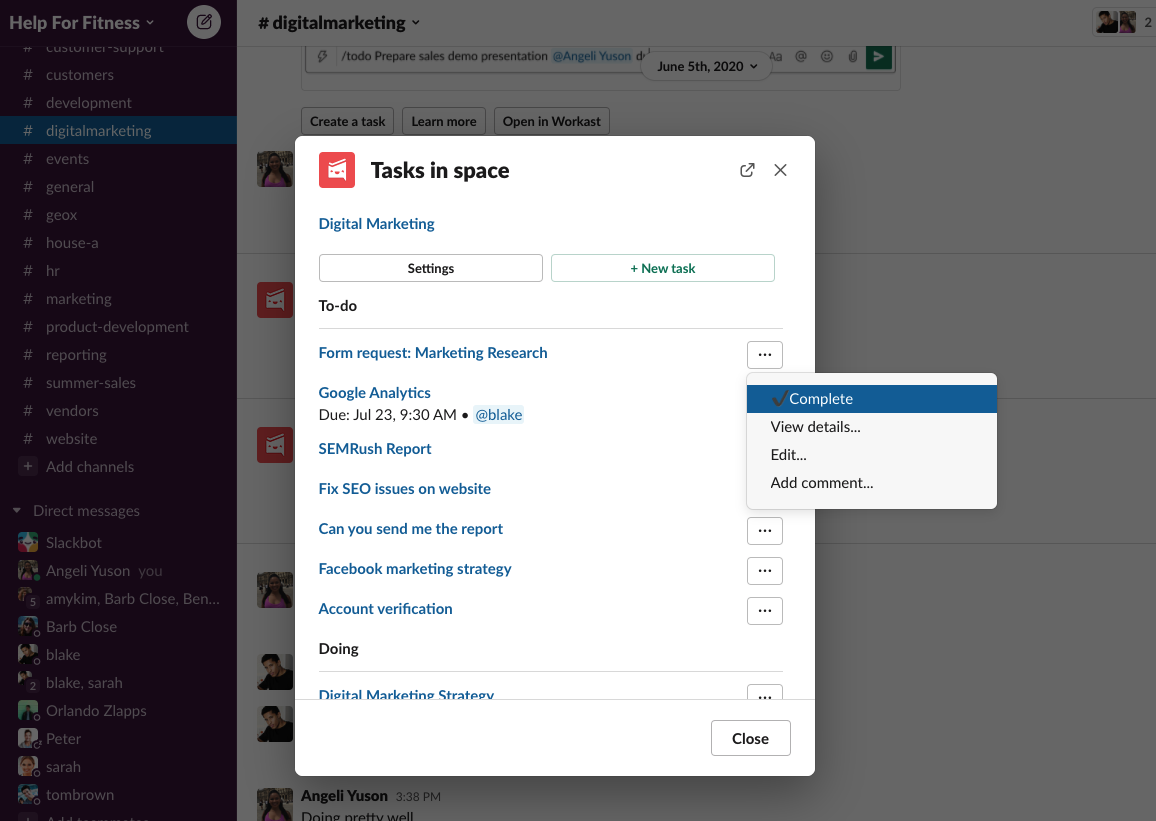Open the Help For Fitness workspace menu
This screenshot has width=1156, height=821.
tap(82, 23)
